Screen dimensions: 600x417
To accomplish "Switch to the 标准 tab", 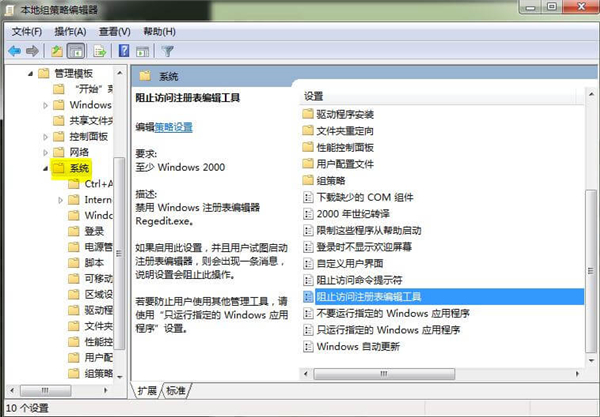I will click(177, 389).
